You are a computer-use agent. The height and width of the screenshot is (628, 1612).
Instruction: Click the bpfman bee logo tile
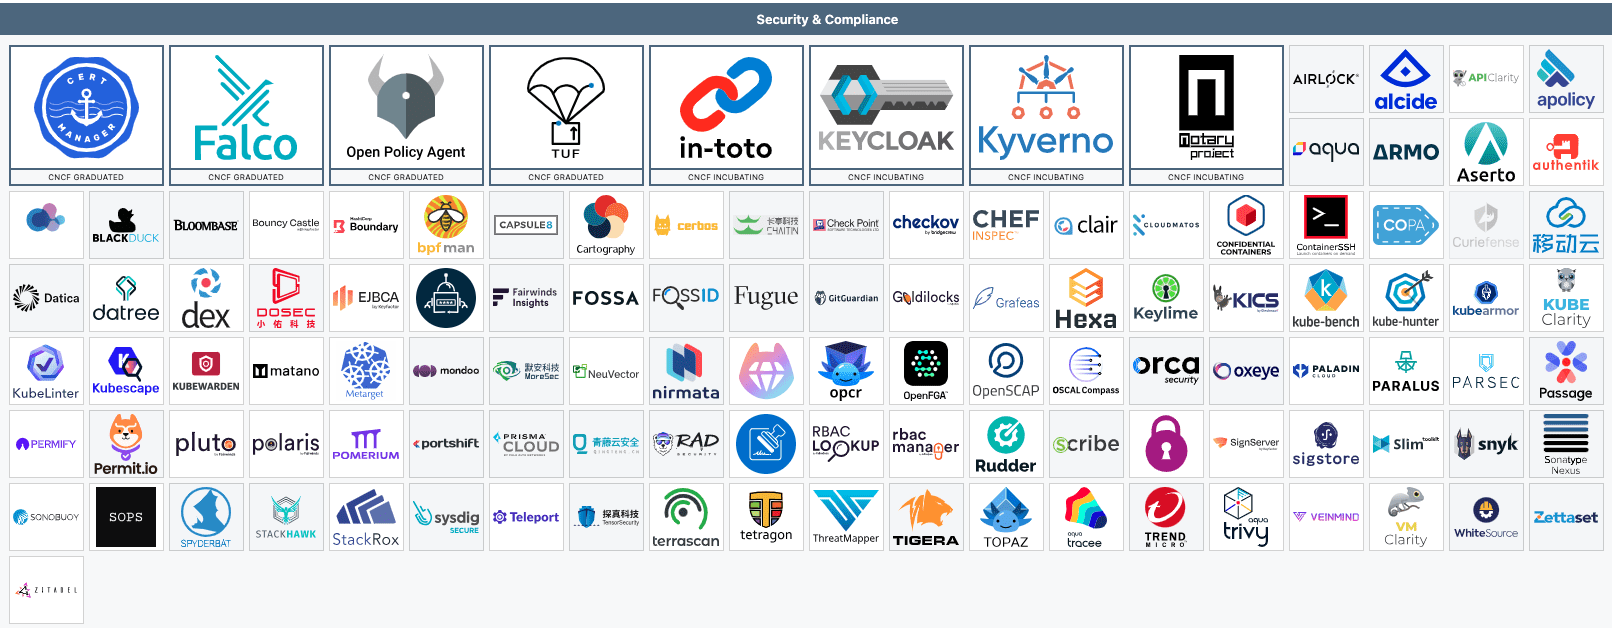[446, 225]
